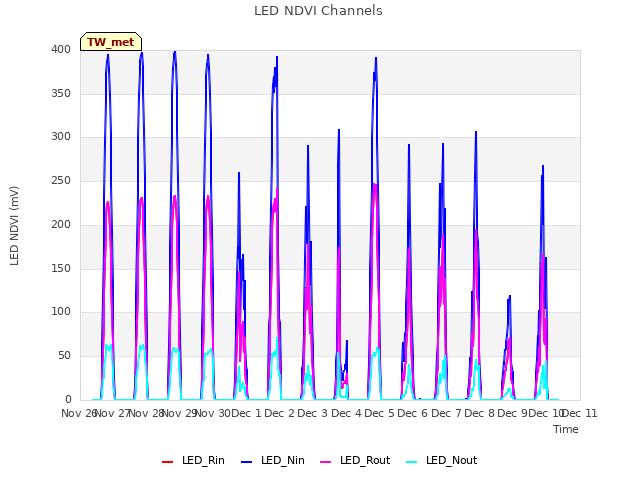Click the Dec 8 x-axis tick label
The height and width of the screenshot is (480, 640).
tap(479, 413)
